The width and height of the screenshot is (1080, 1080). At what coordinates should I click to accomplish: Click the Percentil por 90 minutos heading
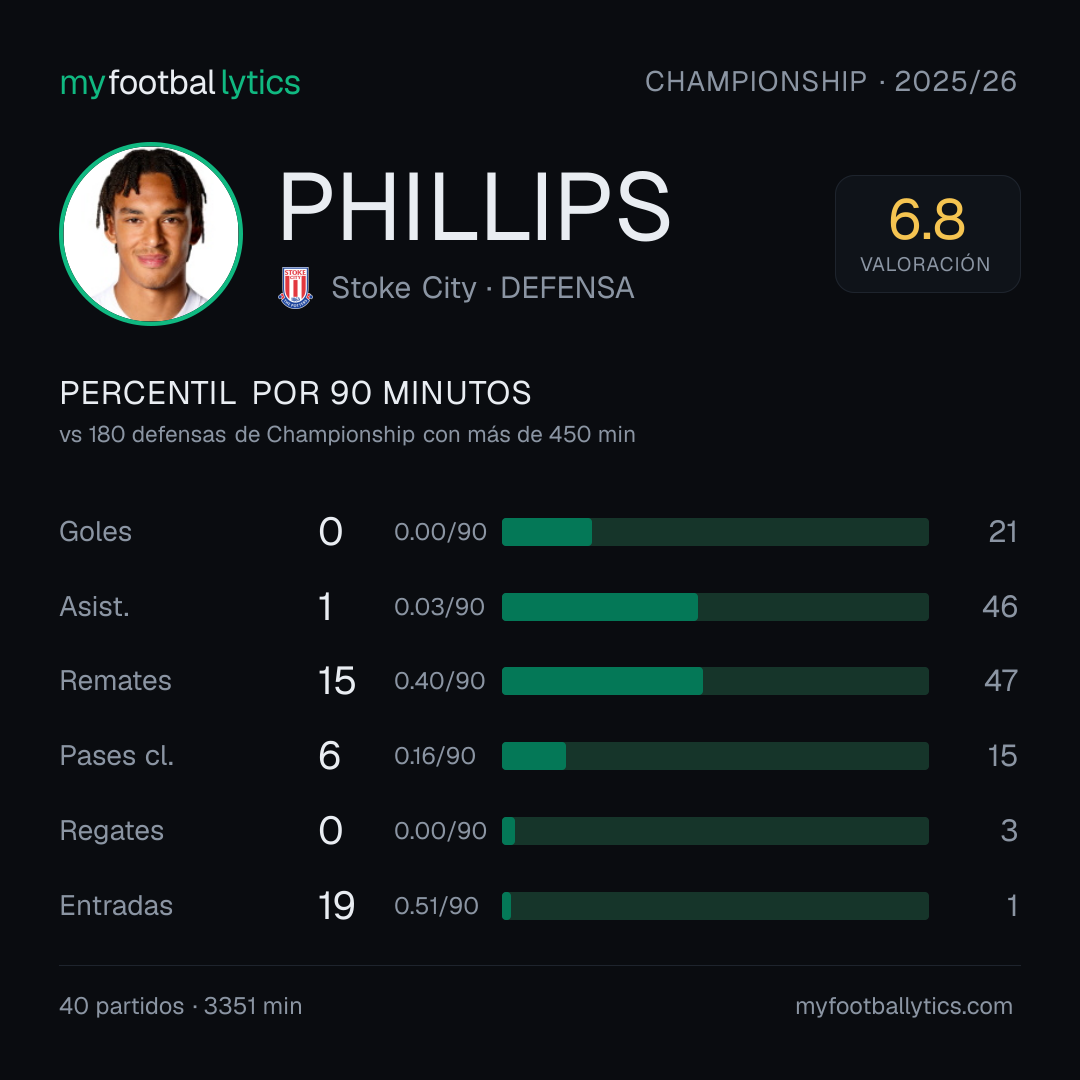(295, 393)
